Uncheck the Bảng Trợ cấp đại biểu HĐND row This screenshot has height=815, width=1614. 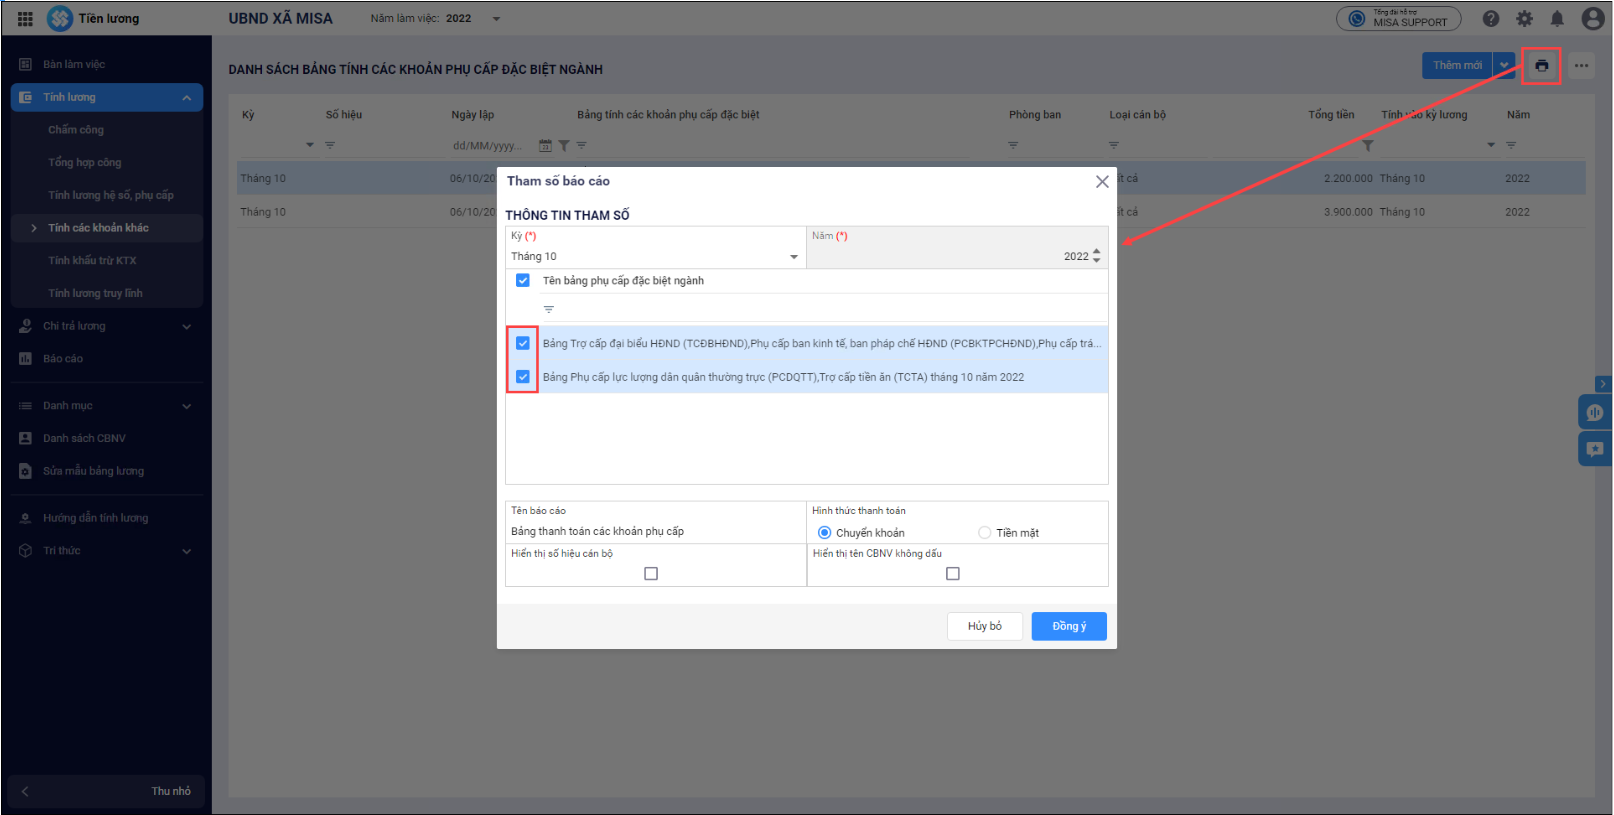522,343
